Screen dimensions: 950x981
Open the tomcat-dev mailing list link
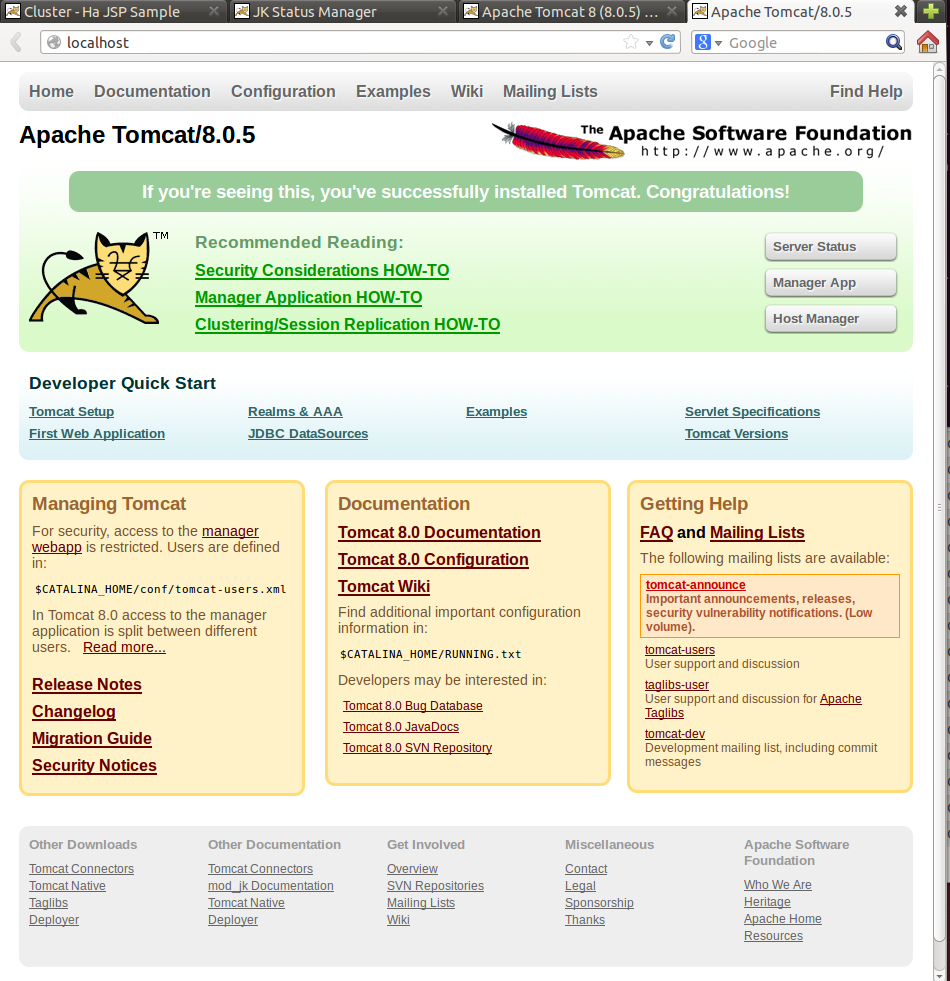coord(675,734)
